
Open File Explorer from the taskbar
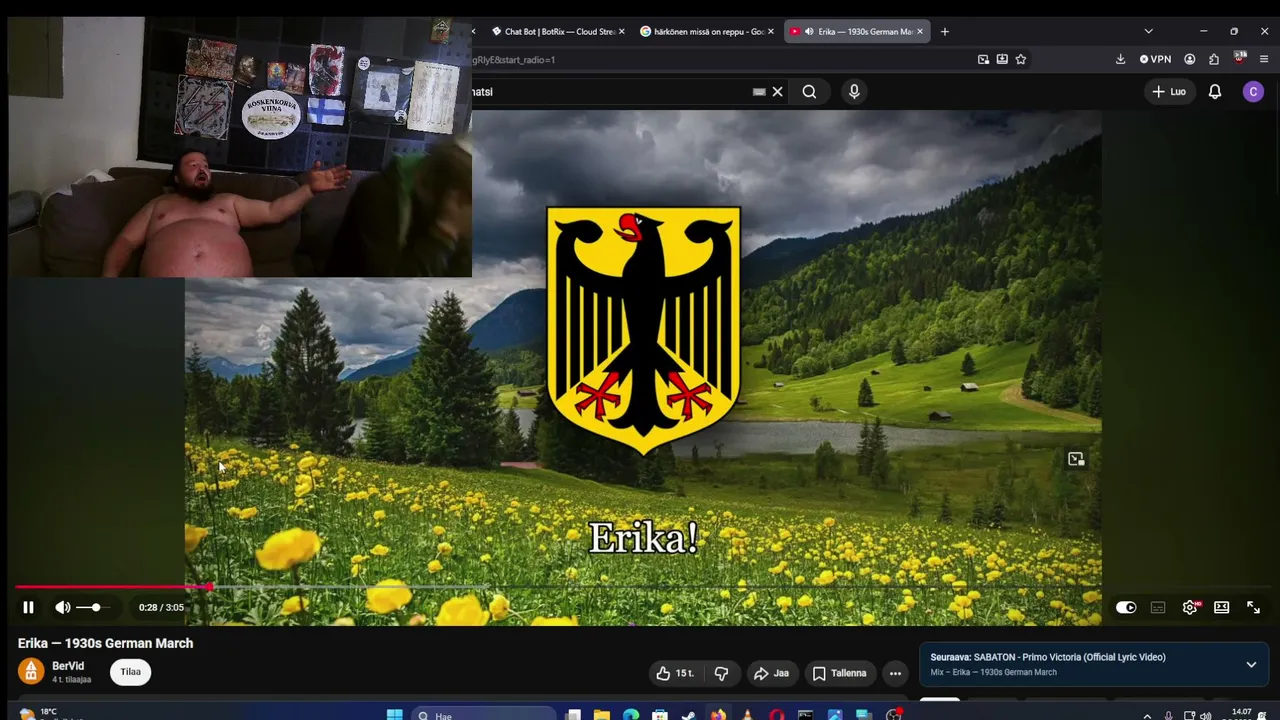pos(602,715)
